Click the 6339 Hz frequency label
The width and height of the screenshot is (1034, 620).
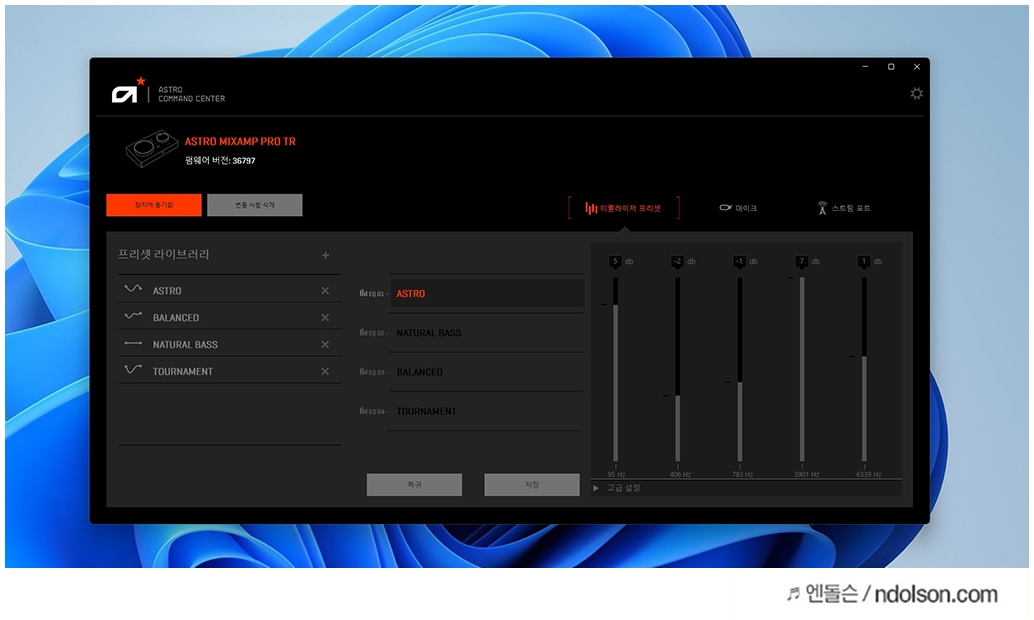[868, 474]
